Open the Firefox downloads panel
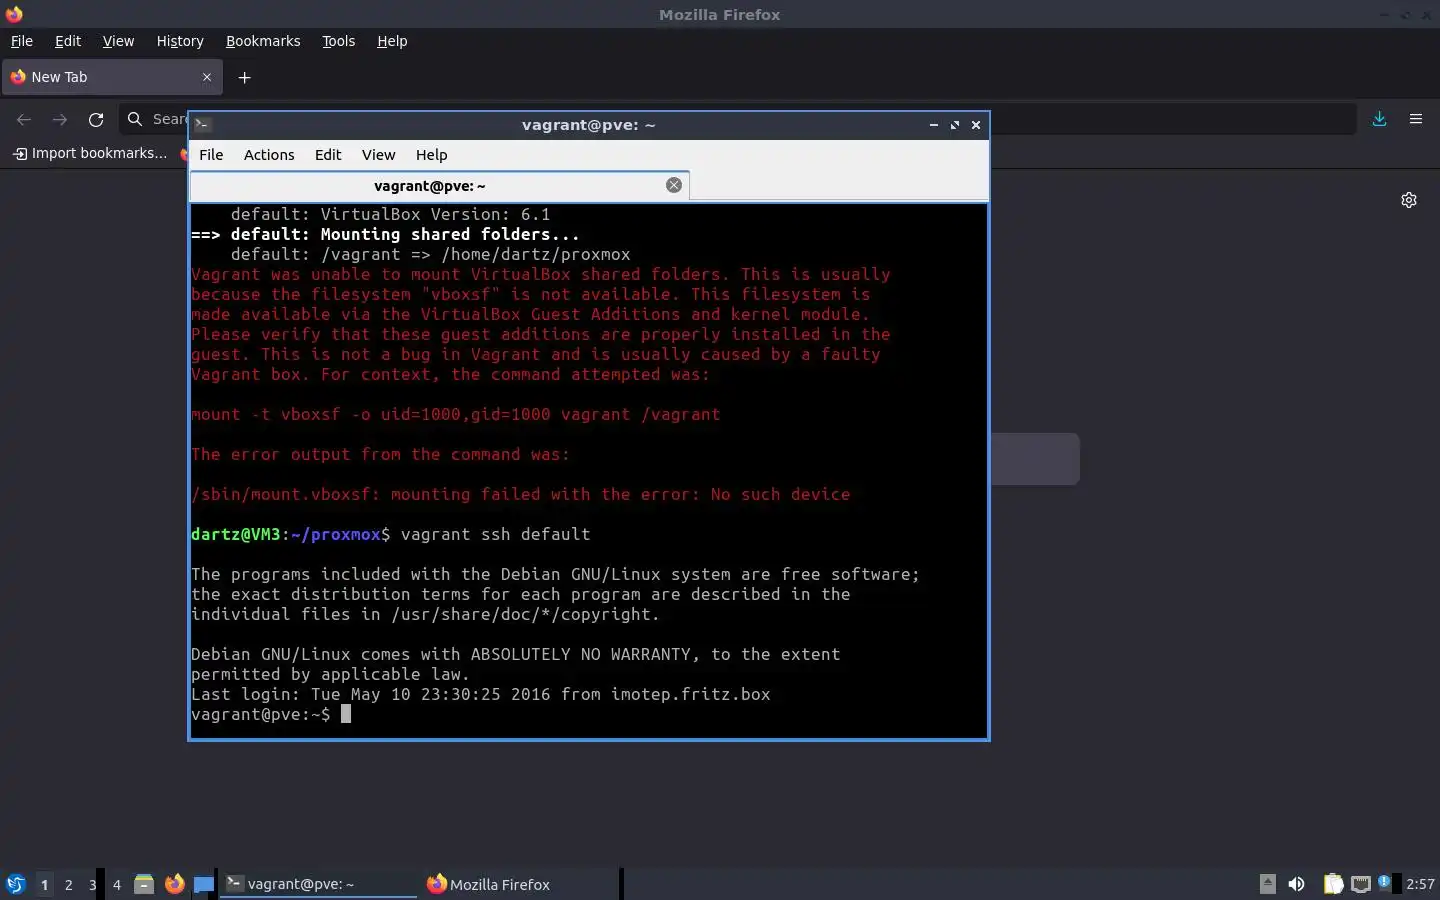 1379,119
